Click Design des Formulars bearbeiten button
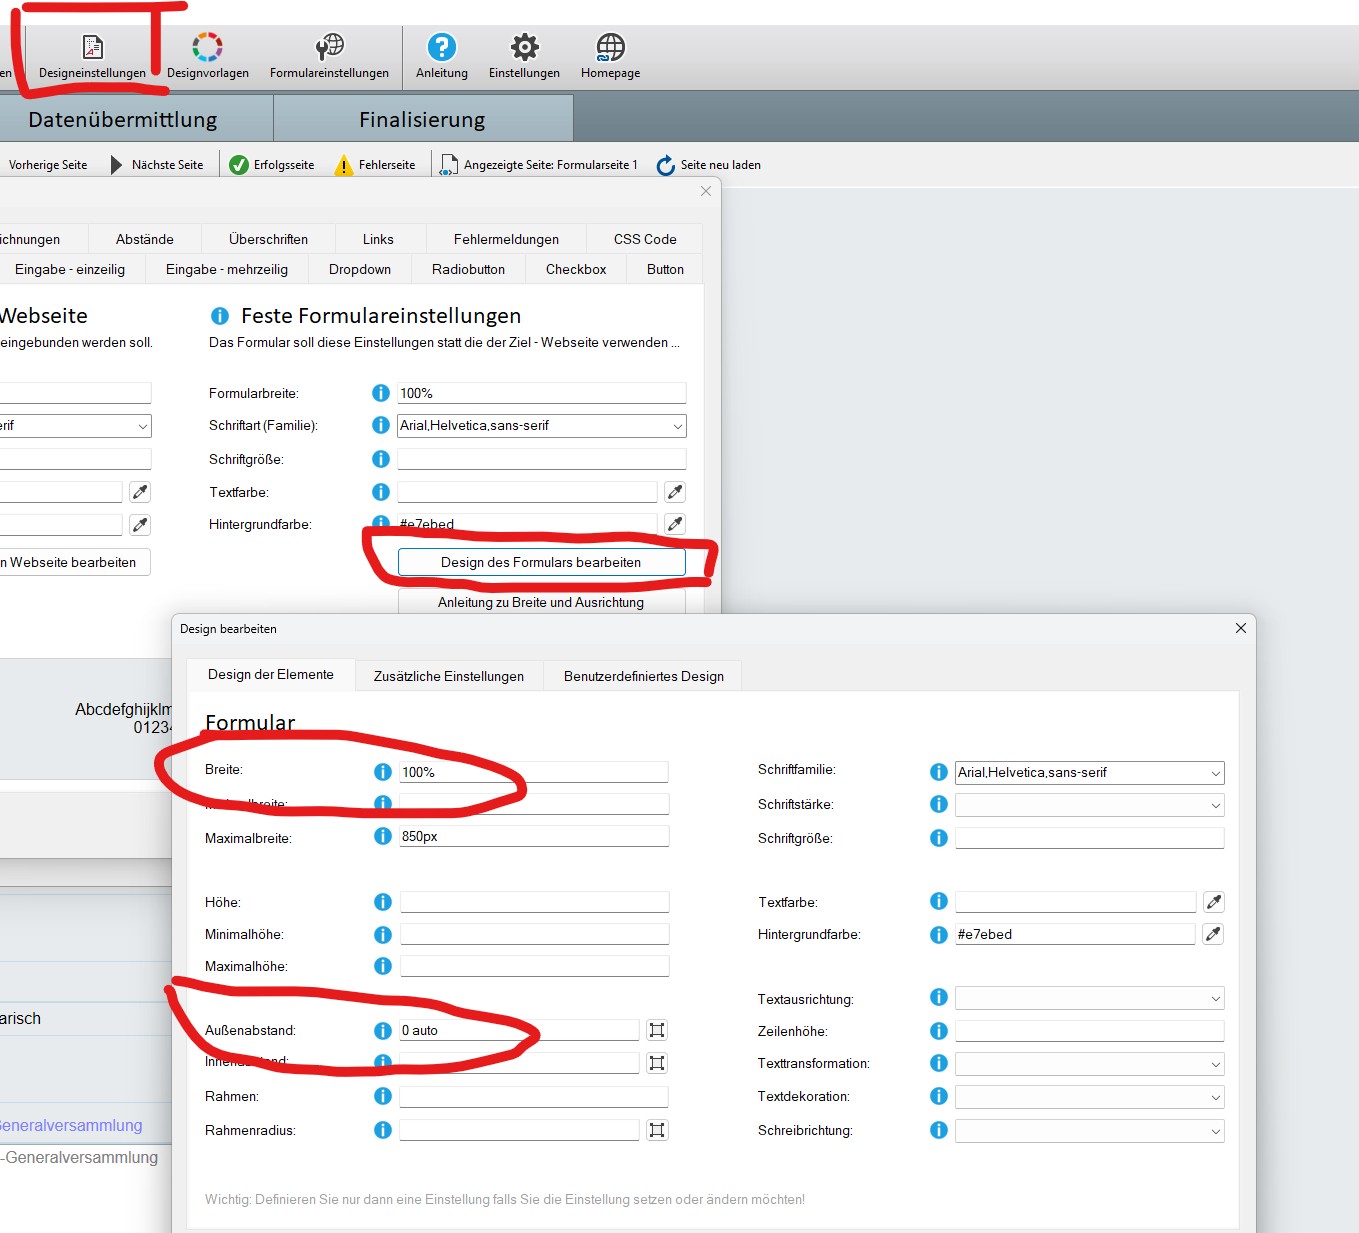Image resolution: width=1359 pixels, height=1233 pixels. (x=541, y=562)
